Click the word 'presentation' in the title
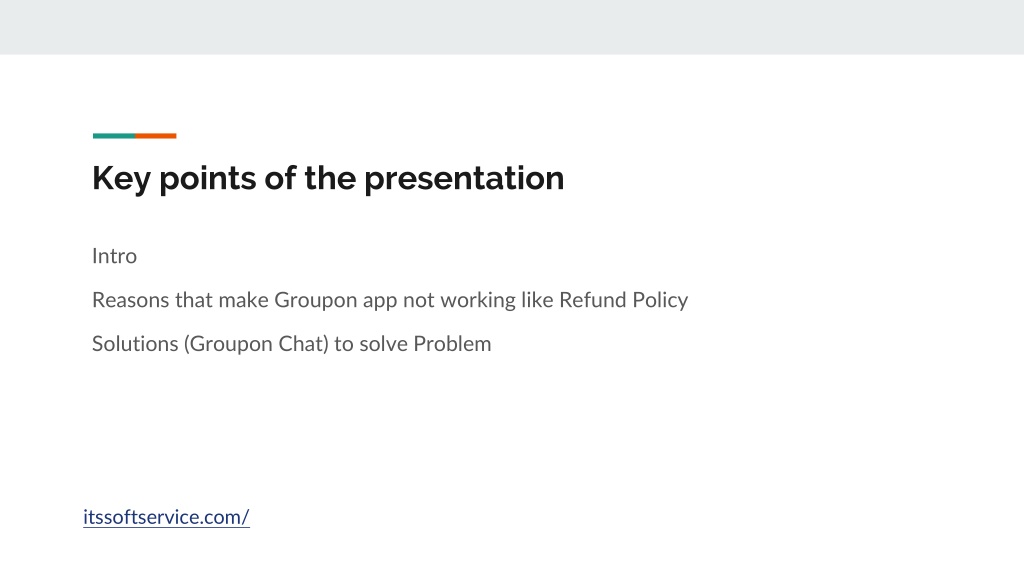 coord(464,179)
